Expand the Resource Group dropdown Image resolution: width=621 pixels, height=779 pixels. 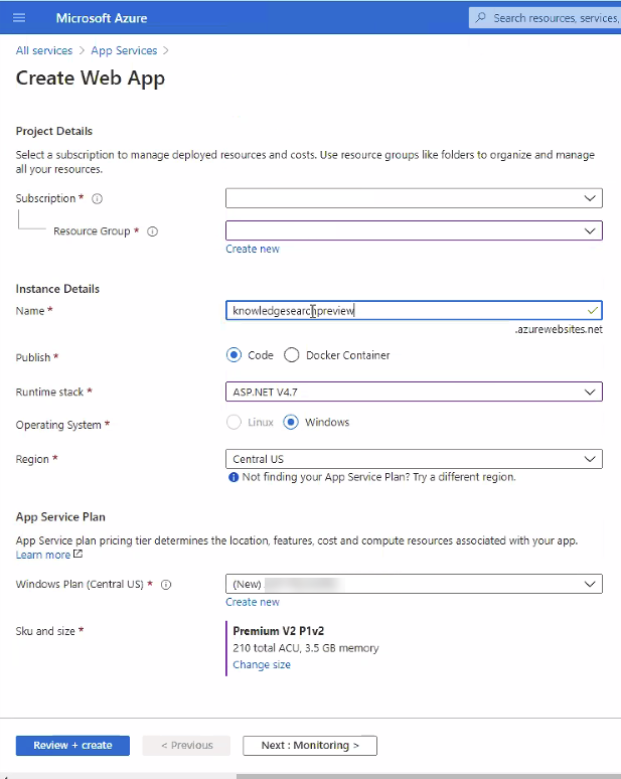point(413,231)
